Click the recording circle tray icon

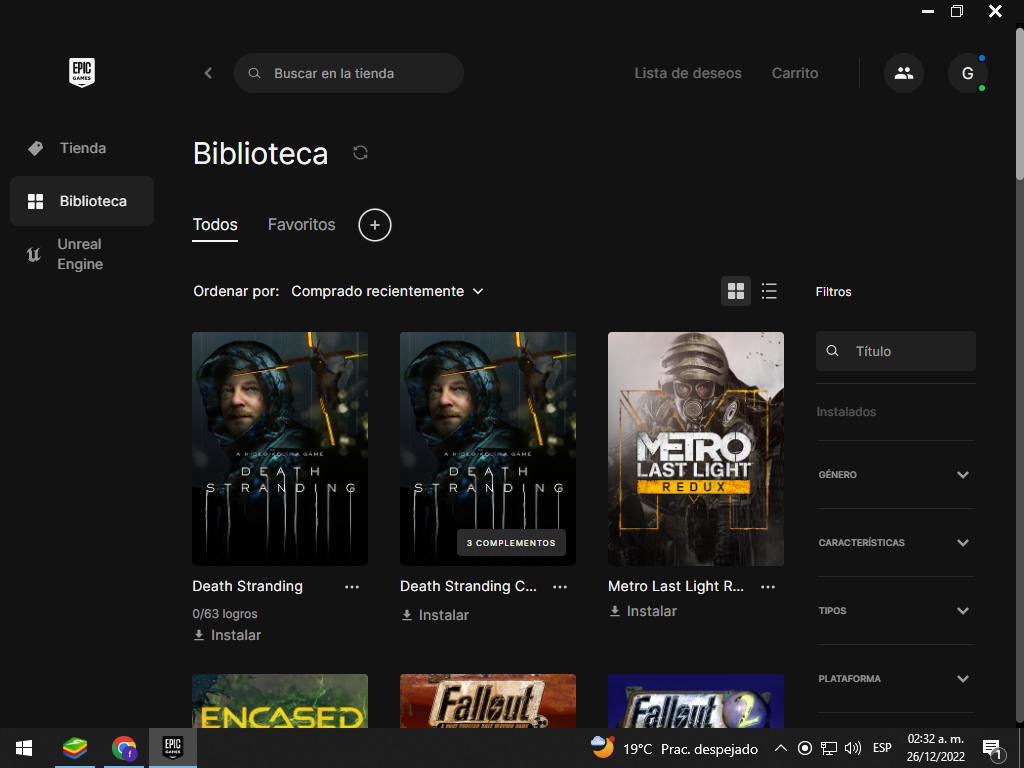pyautogui.click(x=805, y=748)
